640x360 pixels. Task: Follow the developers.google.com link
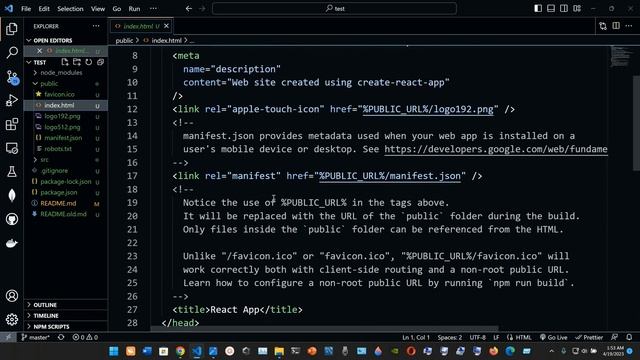coord(496,149)
